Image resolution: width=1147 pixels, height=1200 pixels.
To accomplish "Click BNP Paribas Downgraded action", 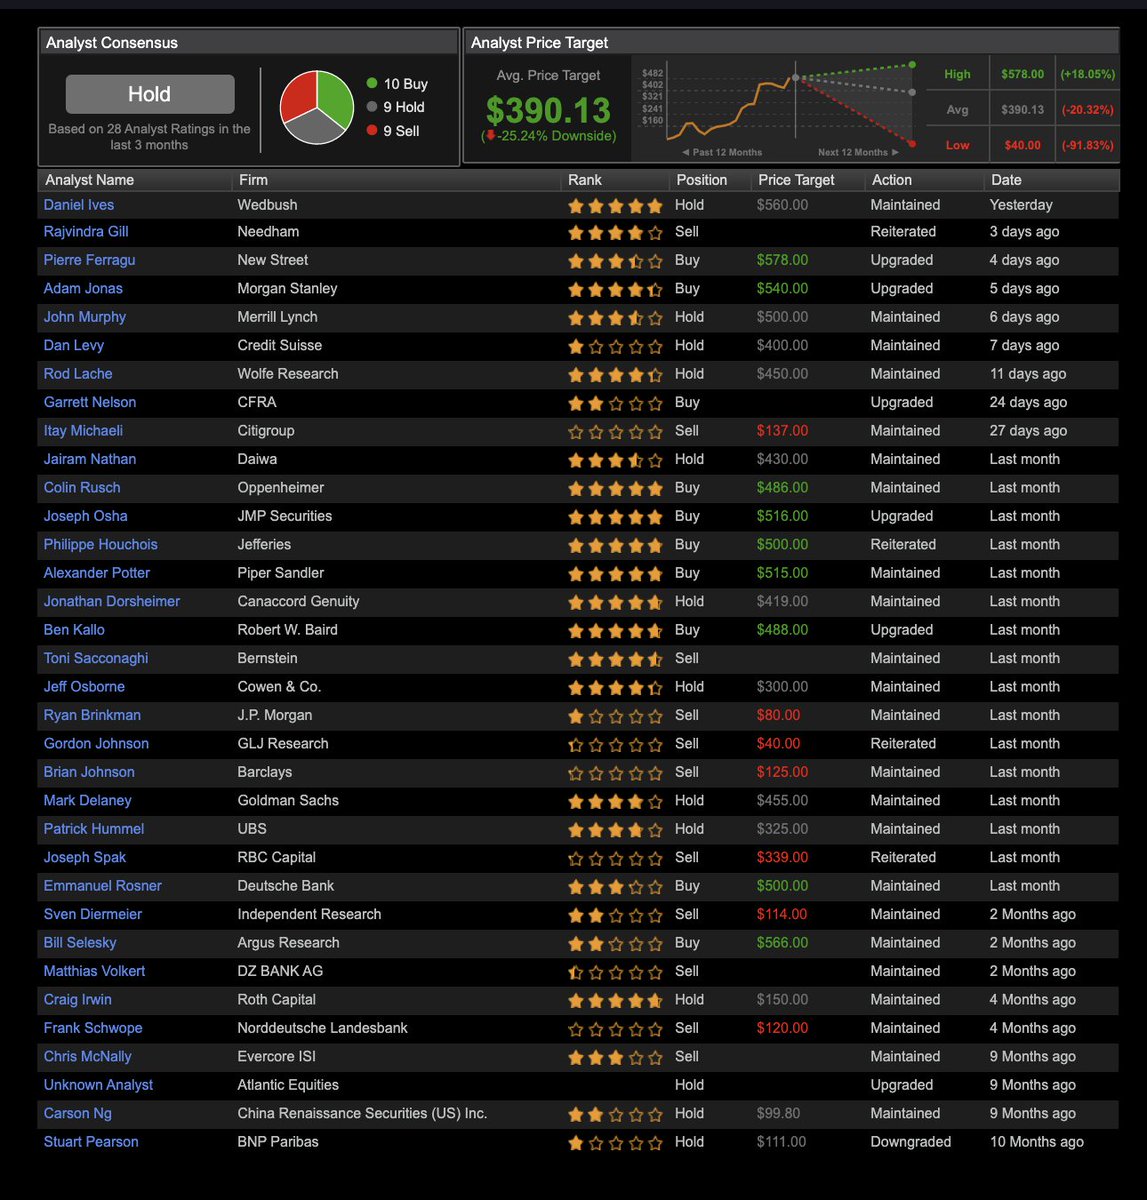I will click(910, 1142).
